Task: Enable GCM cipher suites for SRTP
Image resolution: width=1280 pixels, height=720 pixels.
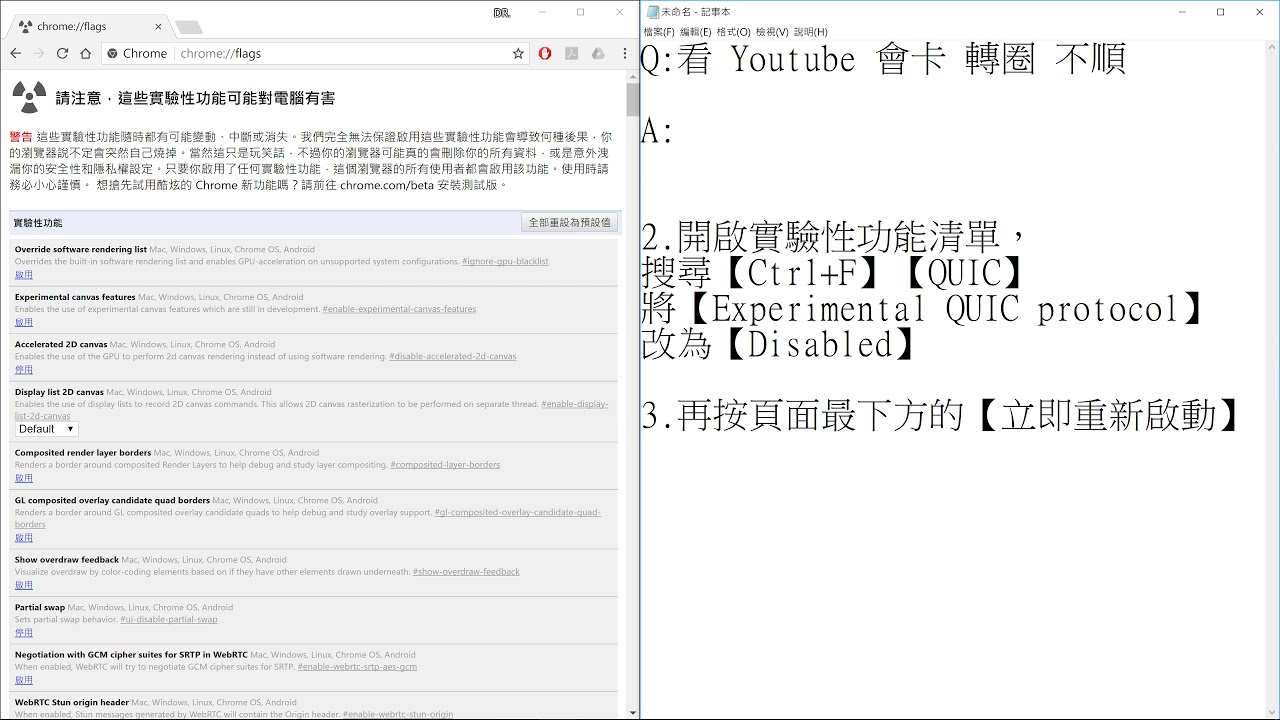Action: point(24,680)
